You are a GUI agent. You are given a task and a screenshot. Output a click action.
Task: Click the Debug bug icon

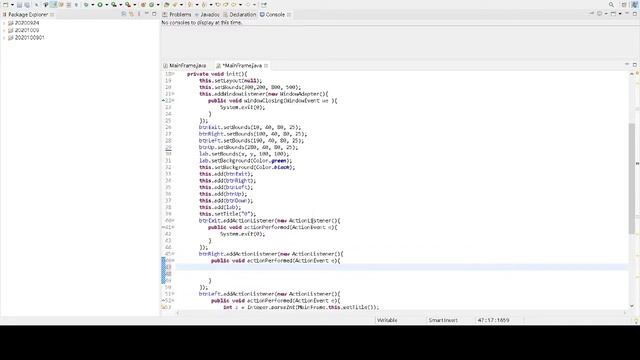coord(86,5)
